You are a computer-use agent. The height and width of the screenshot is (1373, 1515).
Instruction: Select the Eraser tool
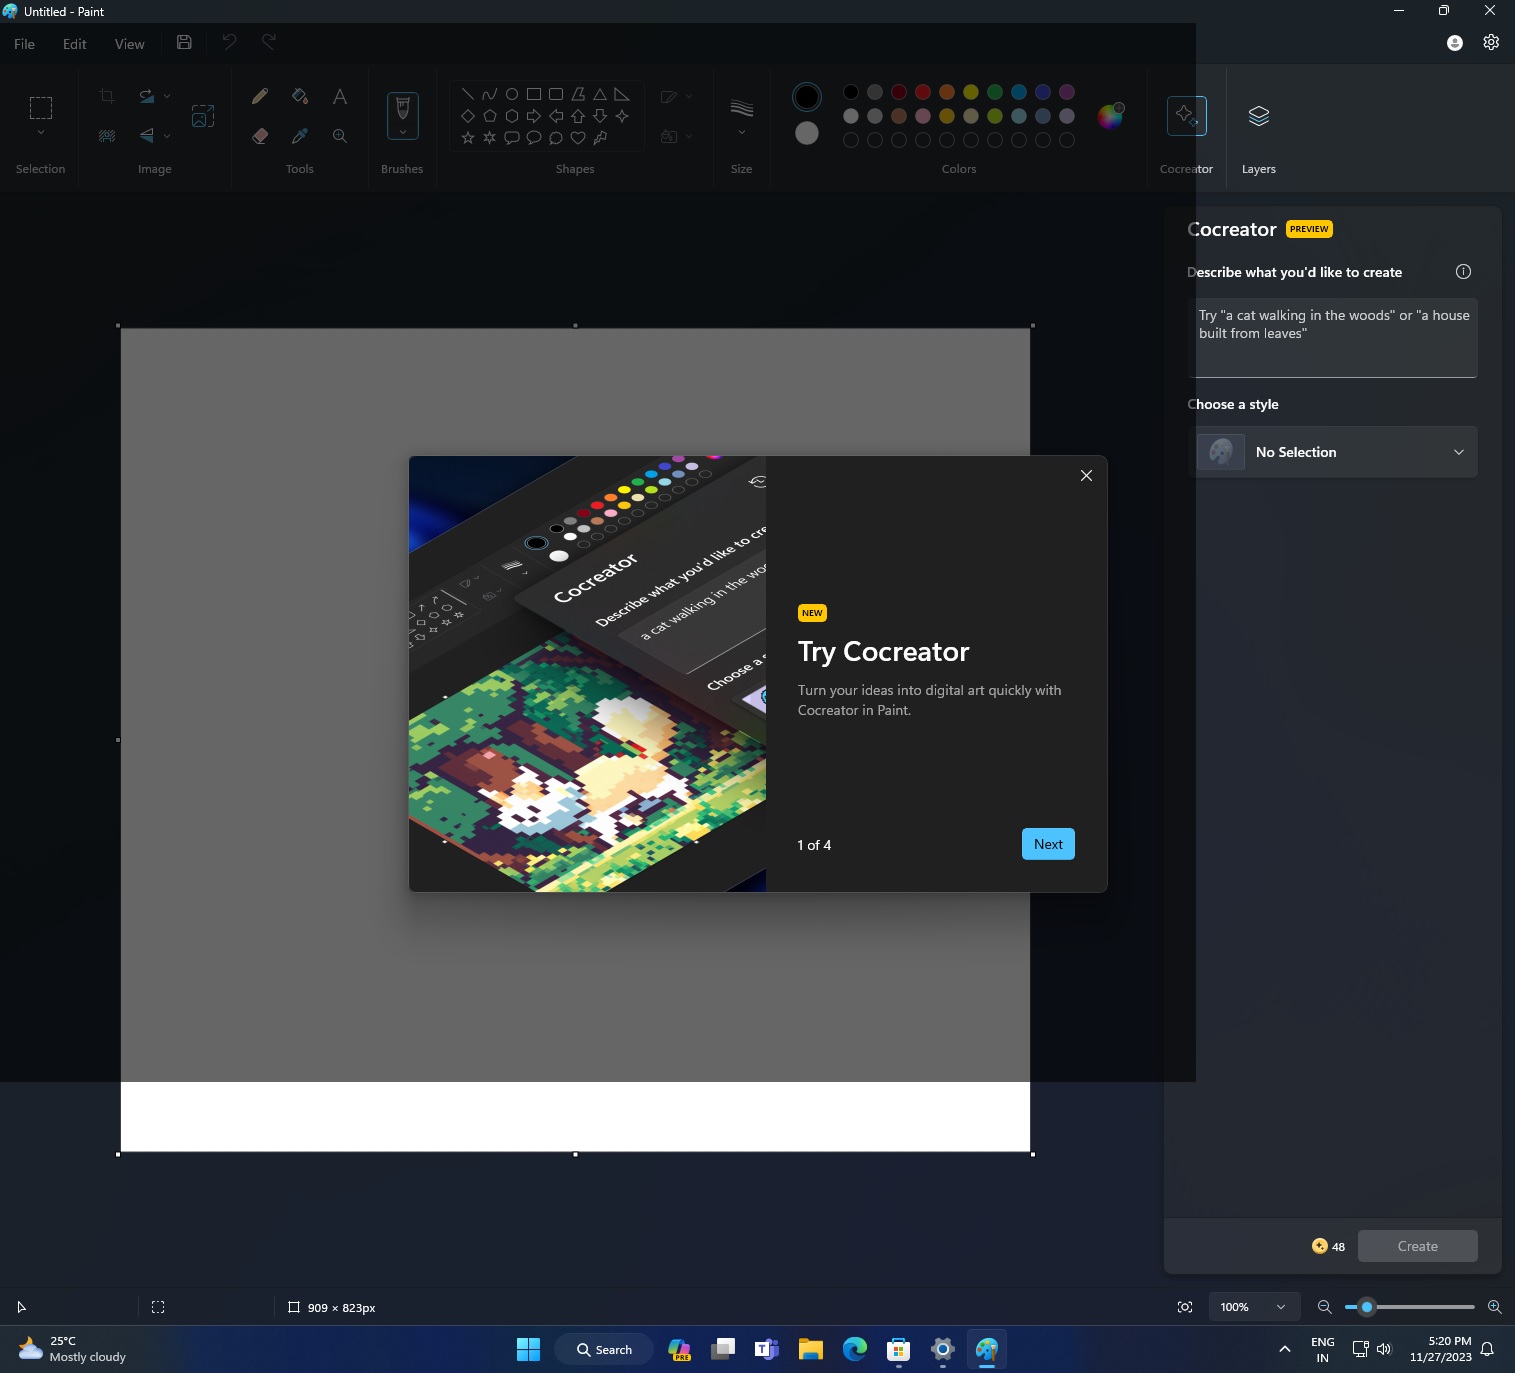coord(260,135)
